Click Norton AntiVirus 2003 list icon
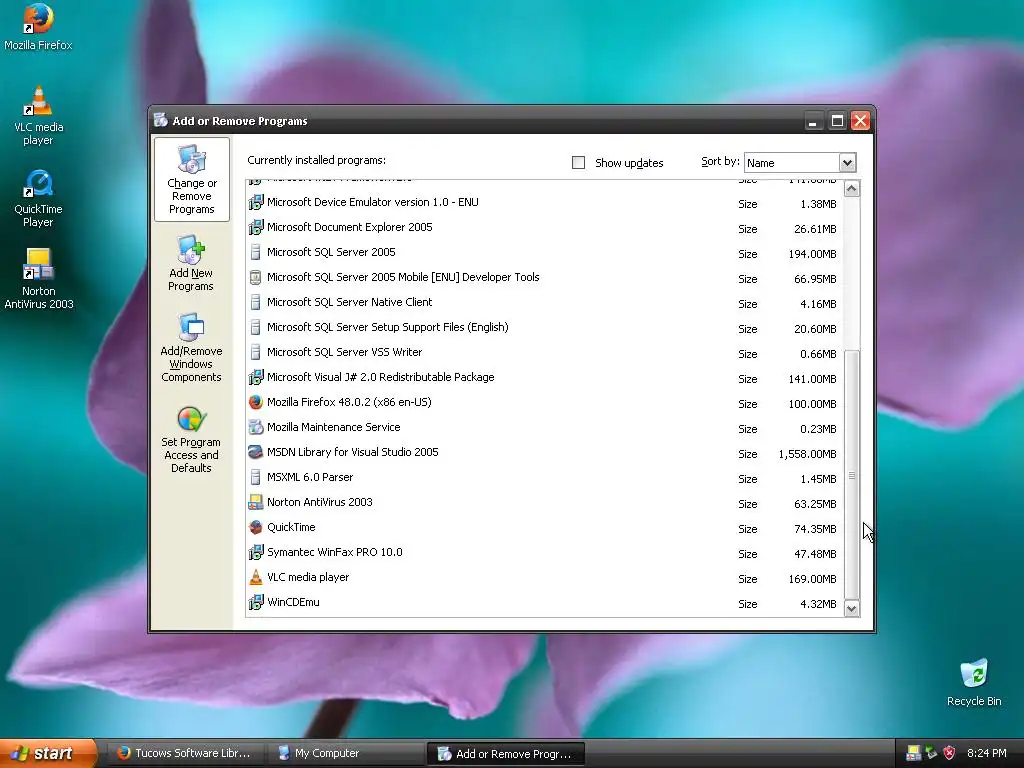1024x768 pixels. [x=255, y=502]
